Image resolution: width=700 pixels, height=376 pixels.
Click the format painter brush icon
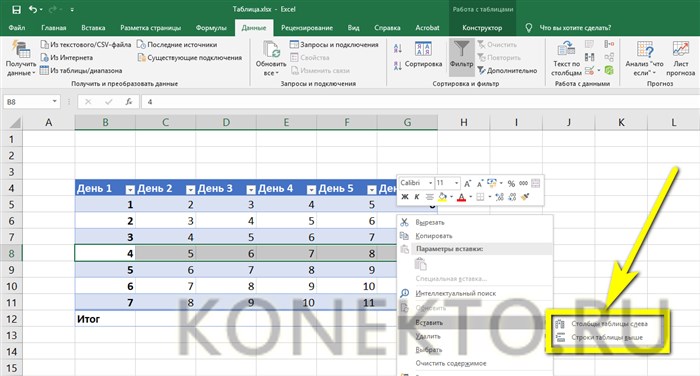coord(525,197)
